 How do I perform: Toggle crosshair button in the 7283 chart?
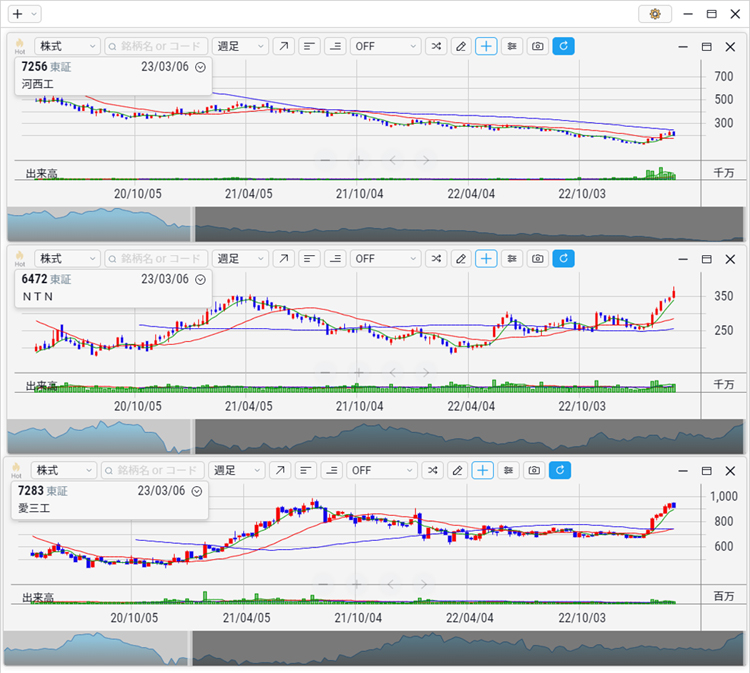tap(483, 470)
